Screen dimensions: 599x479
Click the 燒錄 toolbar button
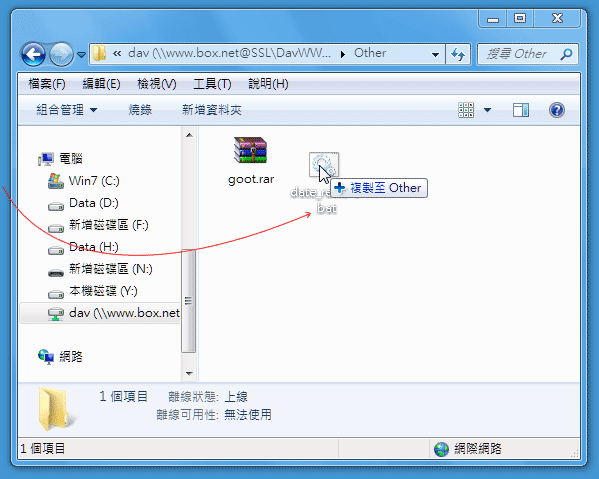click(x=140, y=110)
